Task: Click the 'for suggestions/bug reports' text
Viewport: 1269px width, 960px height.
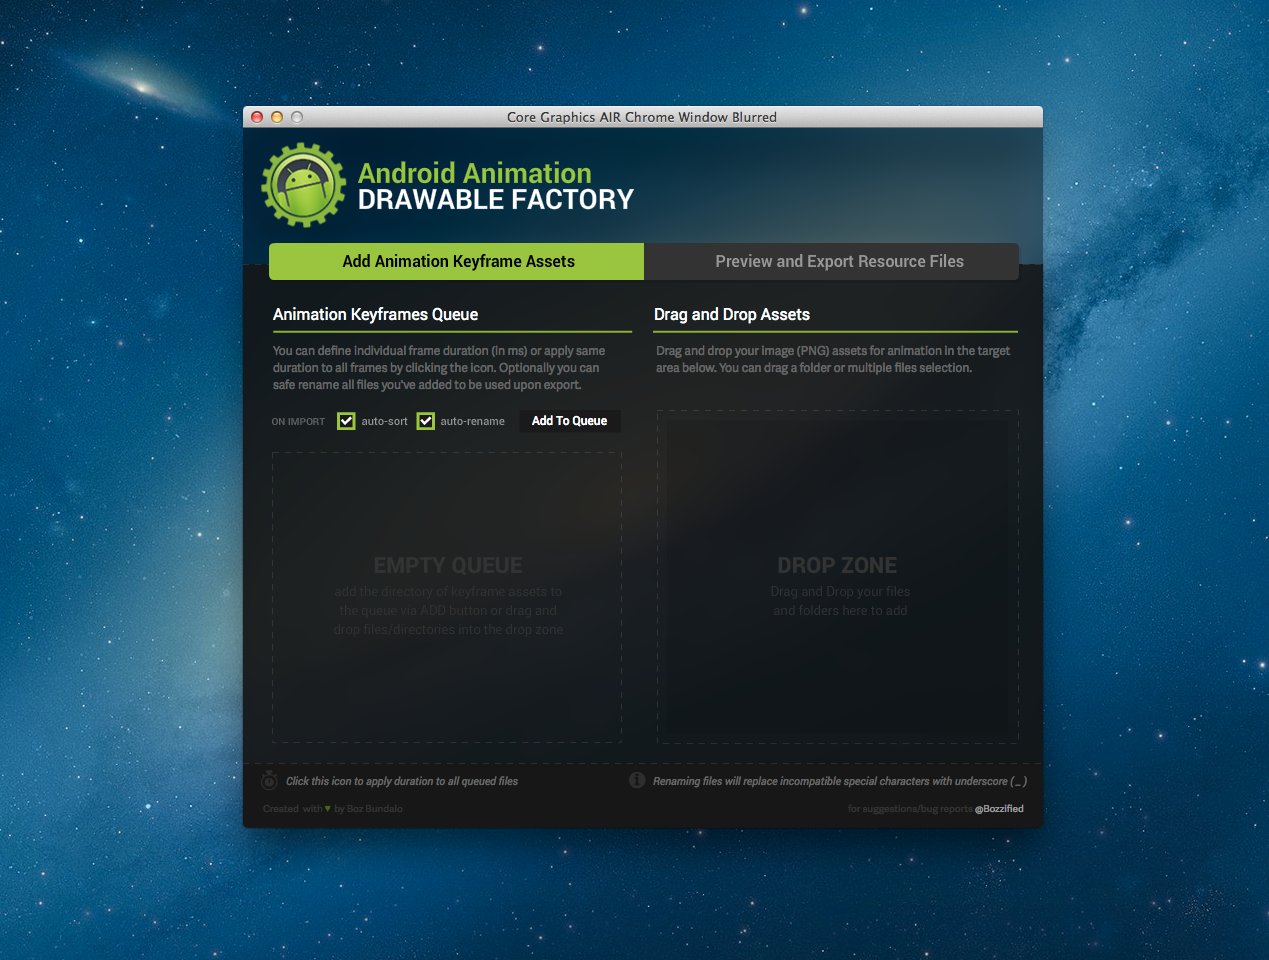Action: point(910,809)
